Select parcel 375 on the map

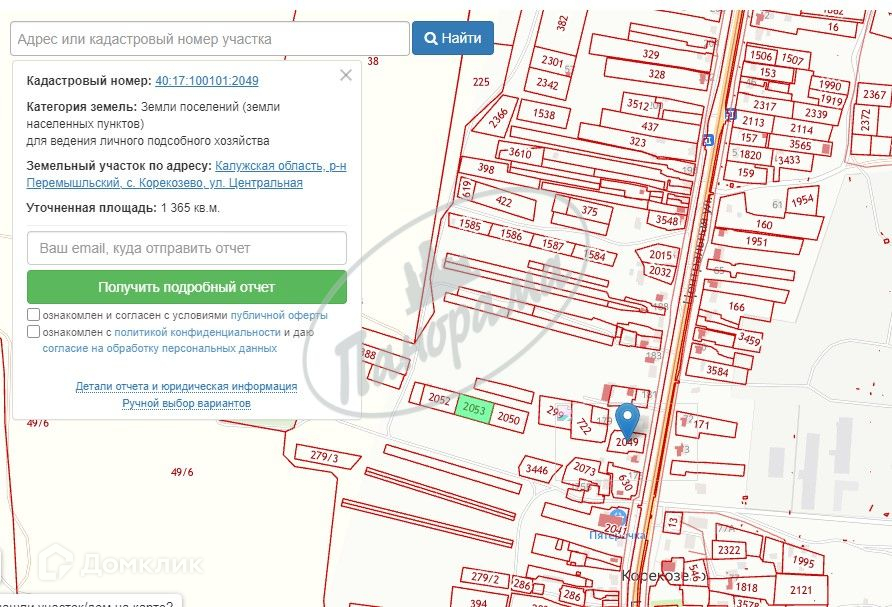(x=589, y=211)
